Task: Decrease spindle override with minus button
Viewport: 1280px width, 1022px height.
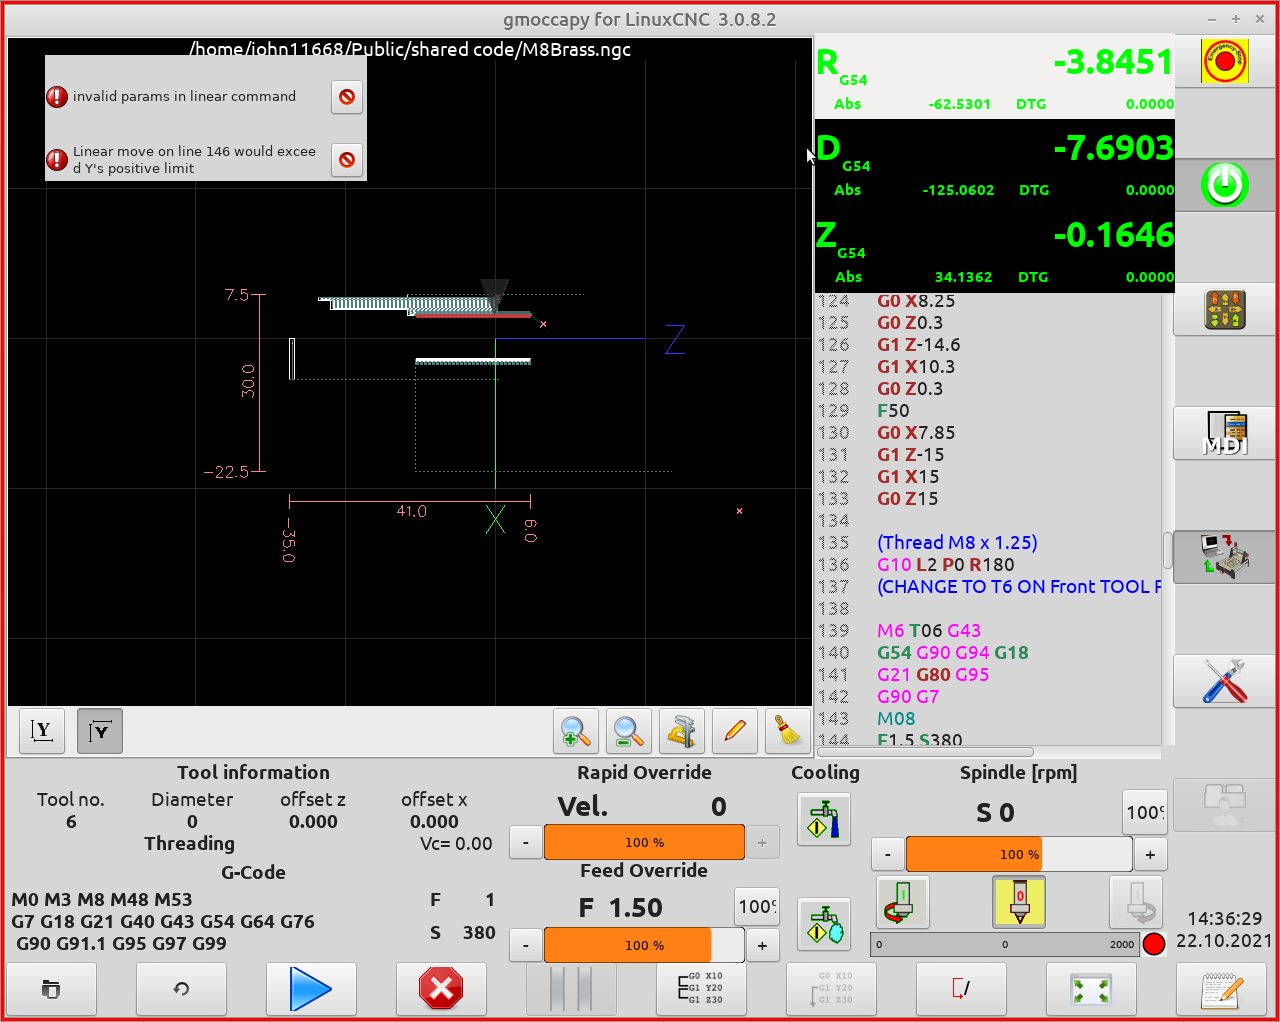Action: tap(888, 855)
